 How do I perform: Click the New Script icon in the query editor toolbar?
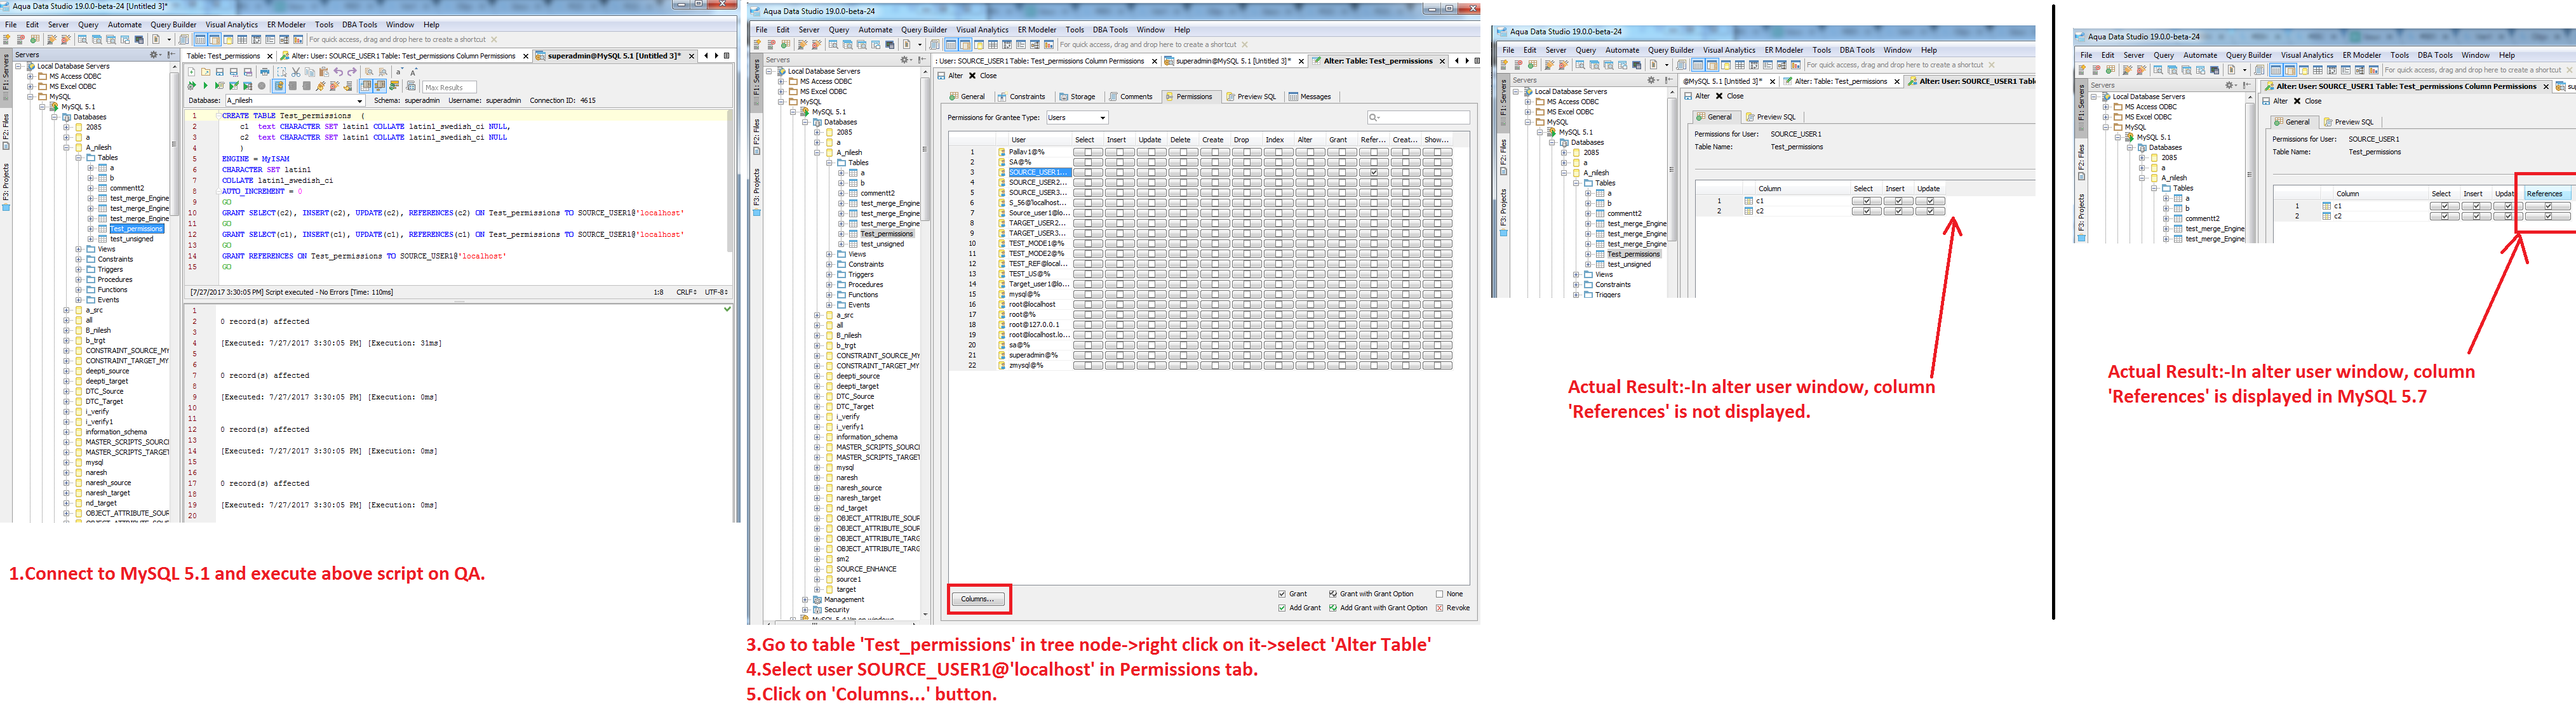(x=192, y=72)
